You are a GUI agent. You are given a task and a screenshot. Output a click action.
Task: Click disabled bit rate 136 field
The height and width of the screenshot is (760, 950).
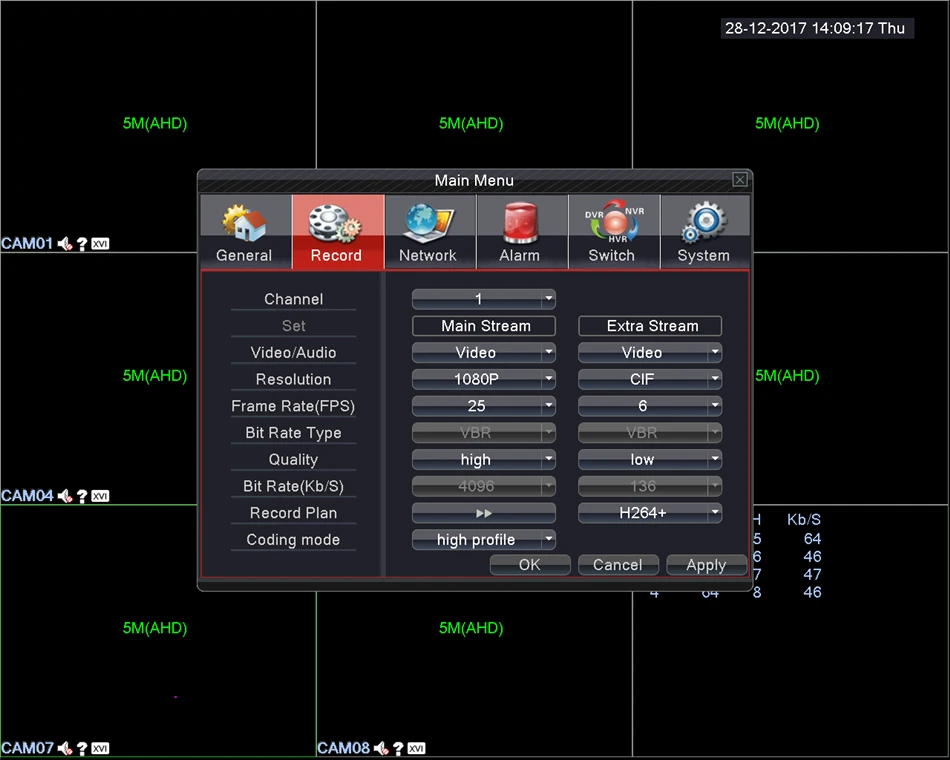[x=650, y=486]
